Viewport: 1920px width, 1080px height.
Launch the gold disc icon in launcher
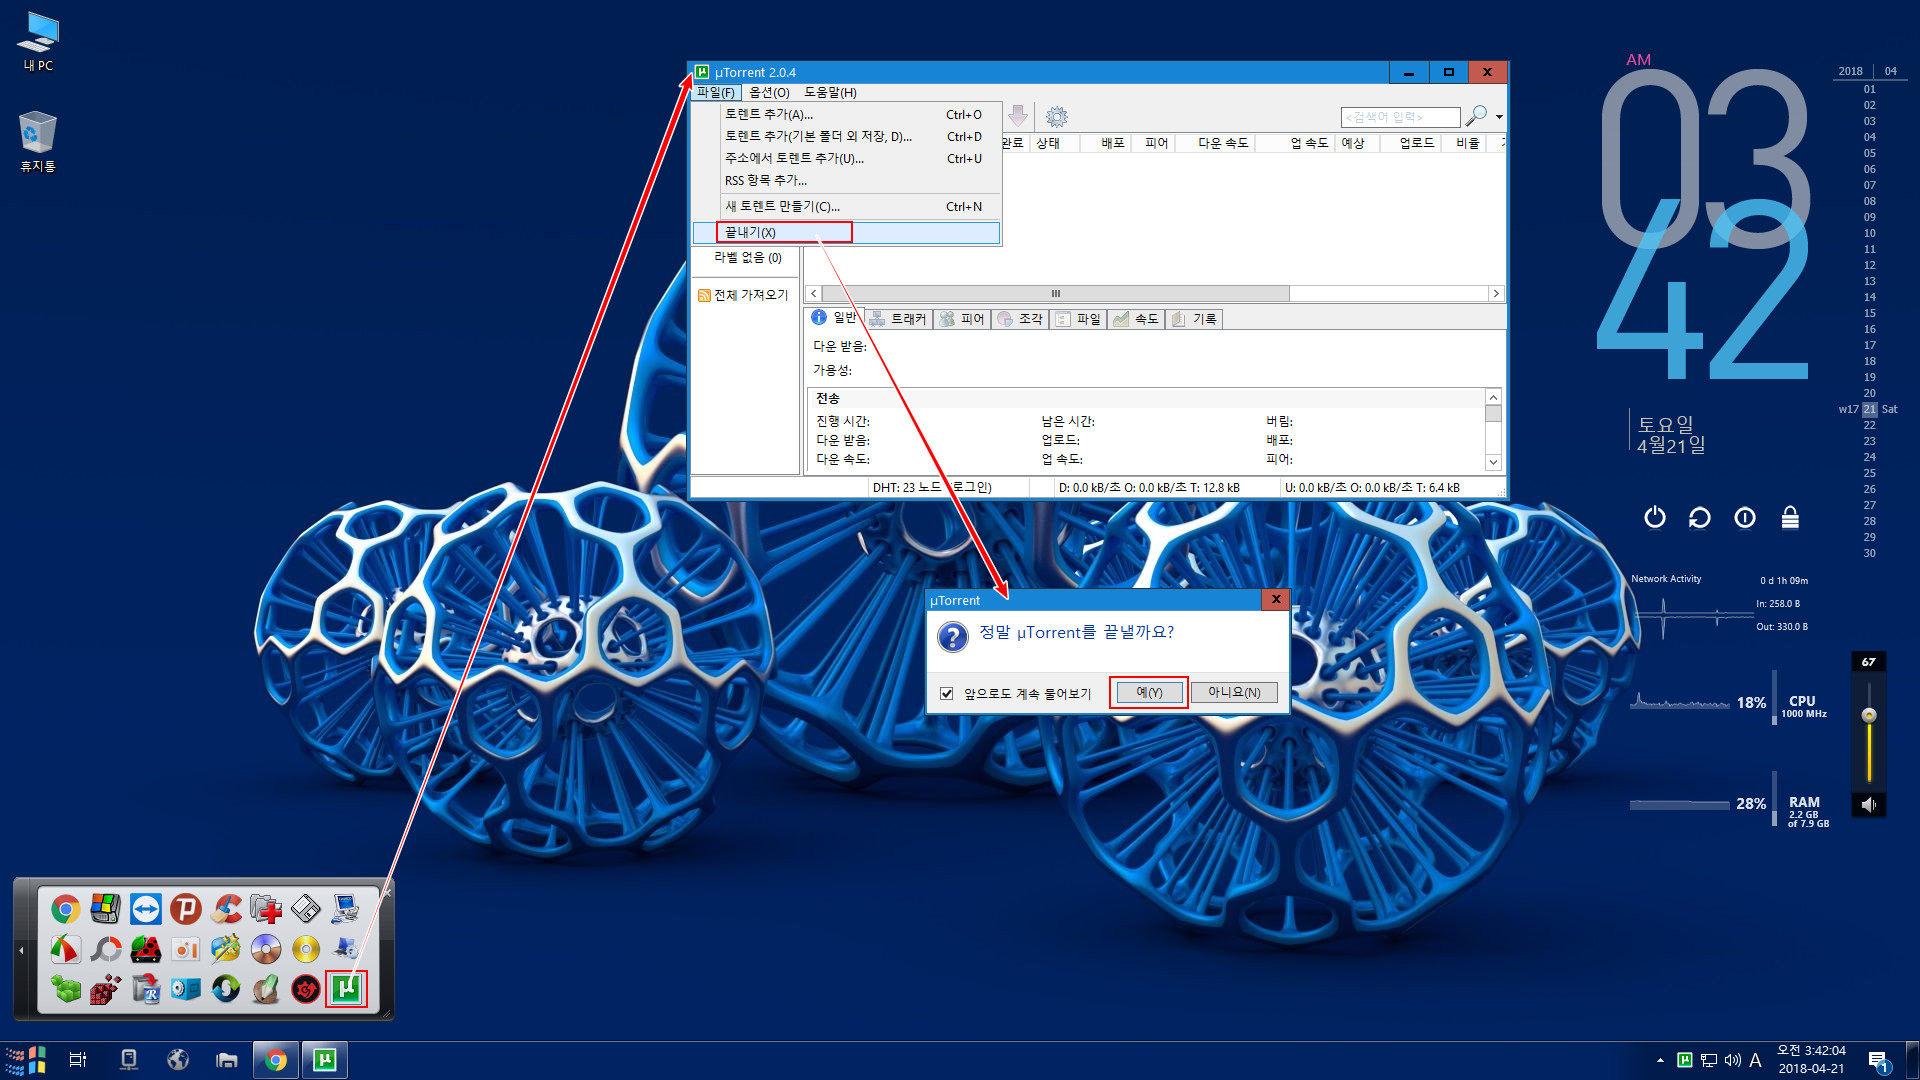pos(306,949)
